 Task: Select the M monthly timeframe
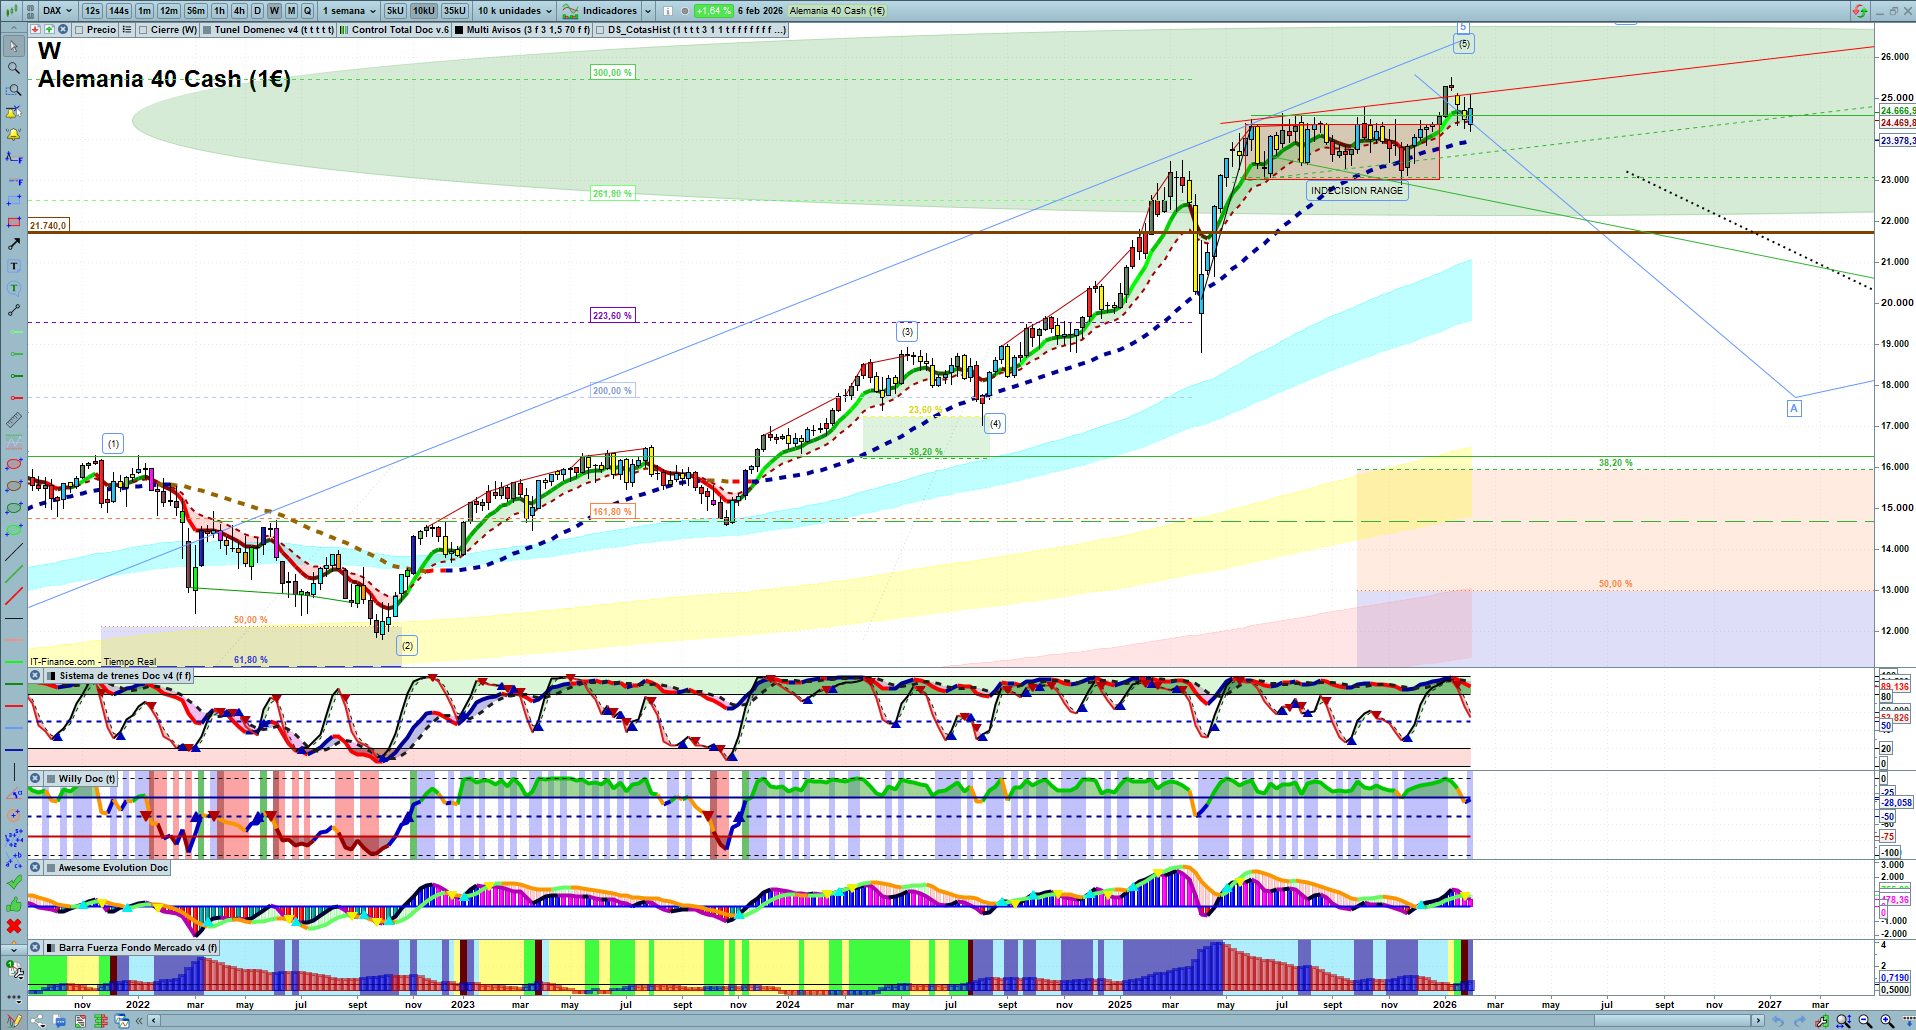(x=291, y=11)
